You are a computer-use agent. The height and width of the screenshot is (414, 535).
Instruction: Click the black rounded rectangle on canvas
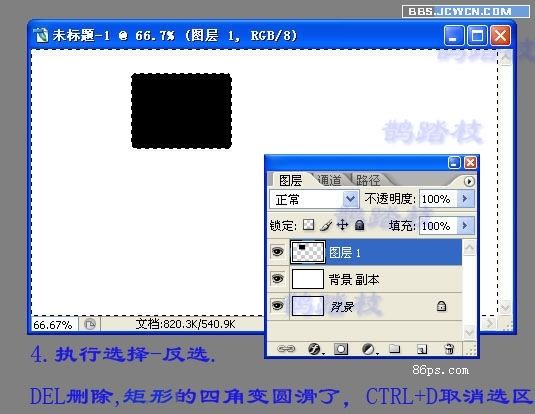click(x=182, y=111)
